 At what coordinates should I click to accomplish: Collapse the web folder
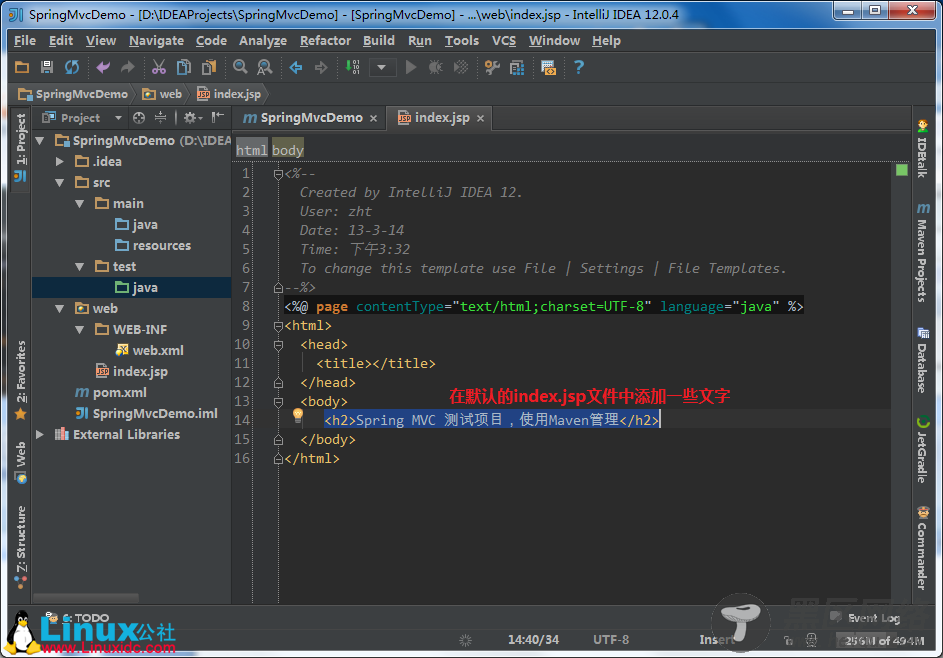click(x=60, y=309)
